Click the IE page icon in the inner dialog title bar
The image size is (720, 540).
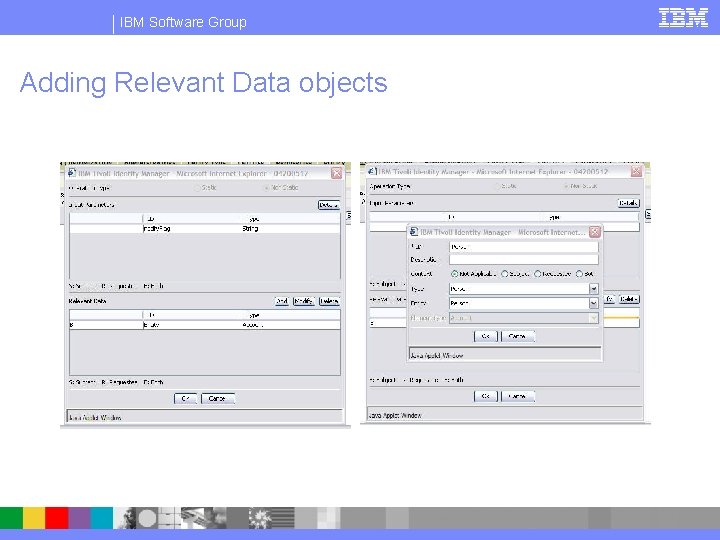[414, 232]
